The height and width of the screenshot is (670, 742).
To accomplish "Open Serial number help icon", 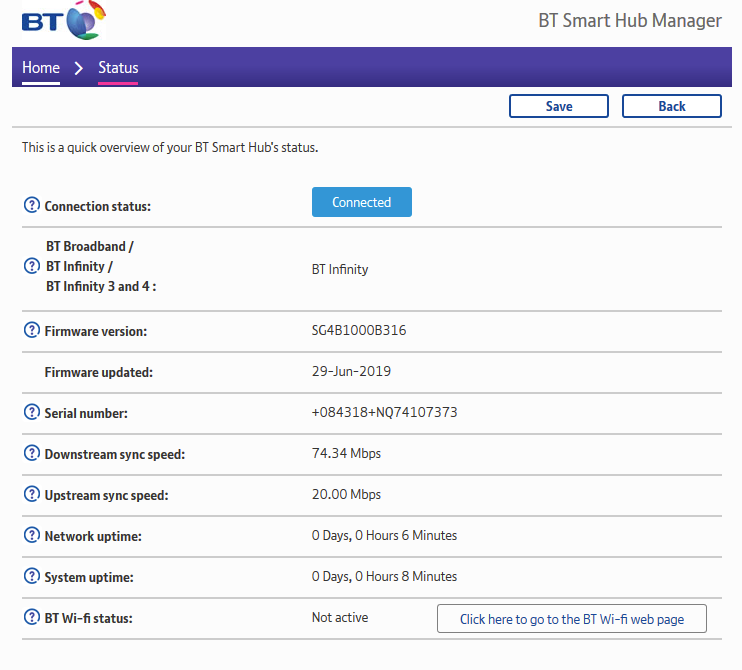I will pos(32,413).
